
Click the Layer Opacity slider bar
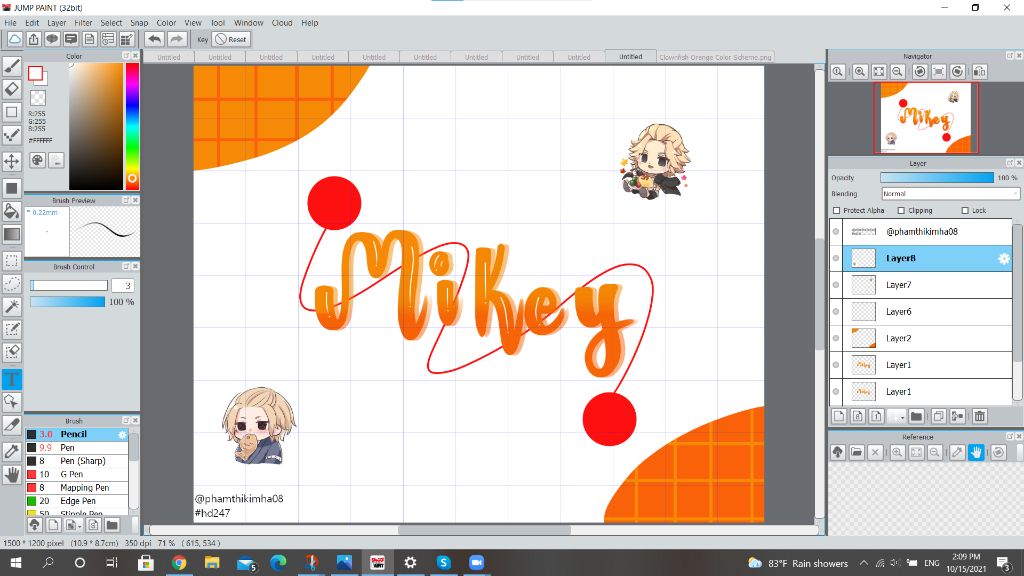pyautogui.click(x=937, y=178)
